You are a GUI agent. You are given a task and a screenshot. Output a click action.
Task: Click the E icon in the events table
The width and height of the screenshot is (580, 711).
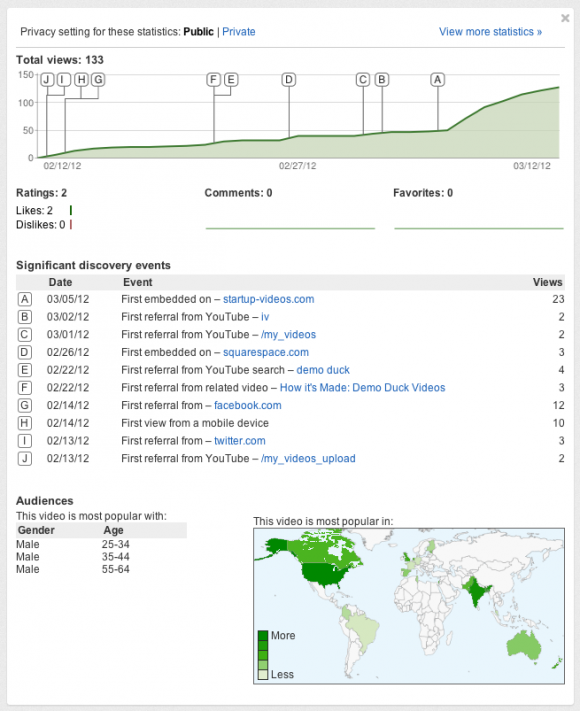coord(24,370)
